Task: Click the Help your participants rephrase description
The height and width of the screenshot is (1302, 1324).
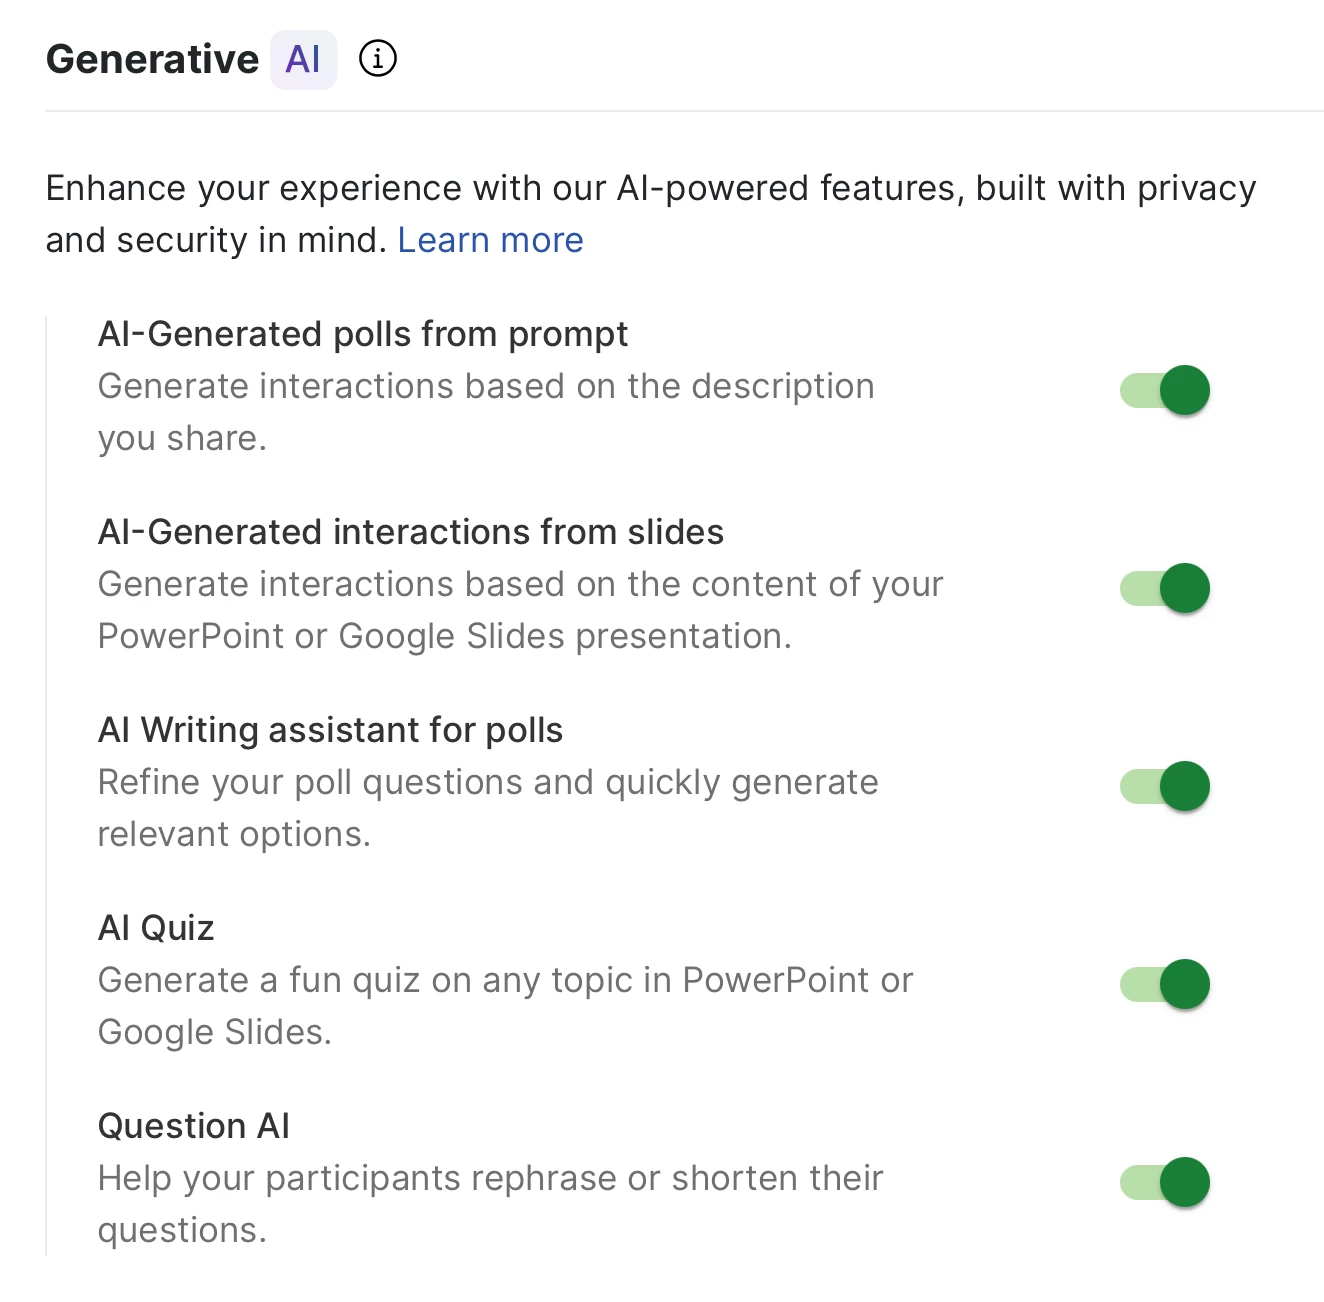Action: 490,1178
